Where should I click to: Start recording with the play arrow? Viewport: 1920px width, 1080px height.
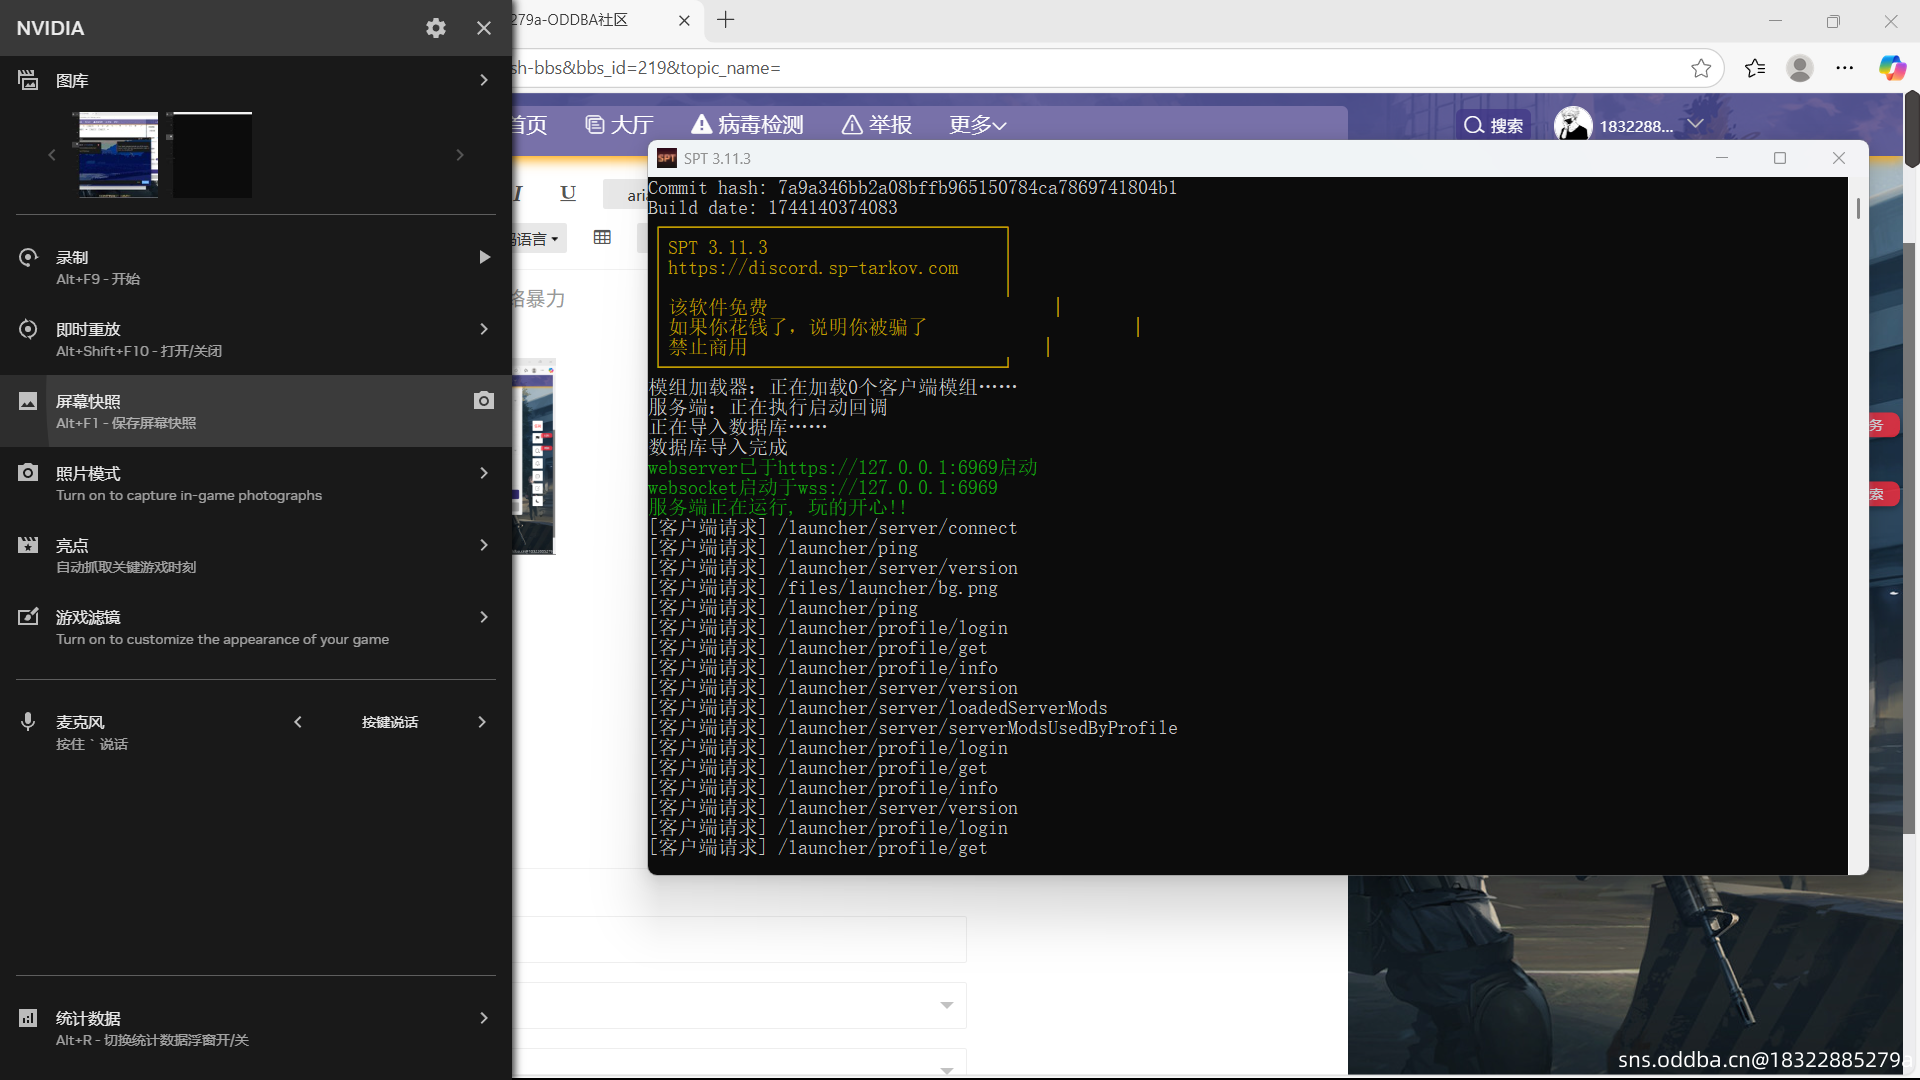click(x=484, y=257)
